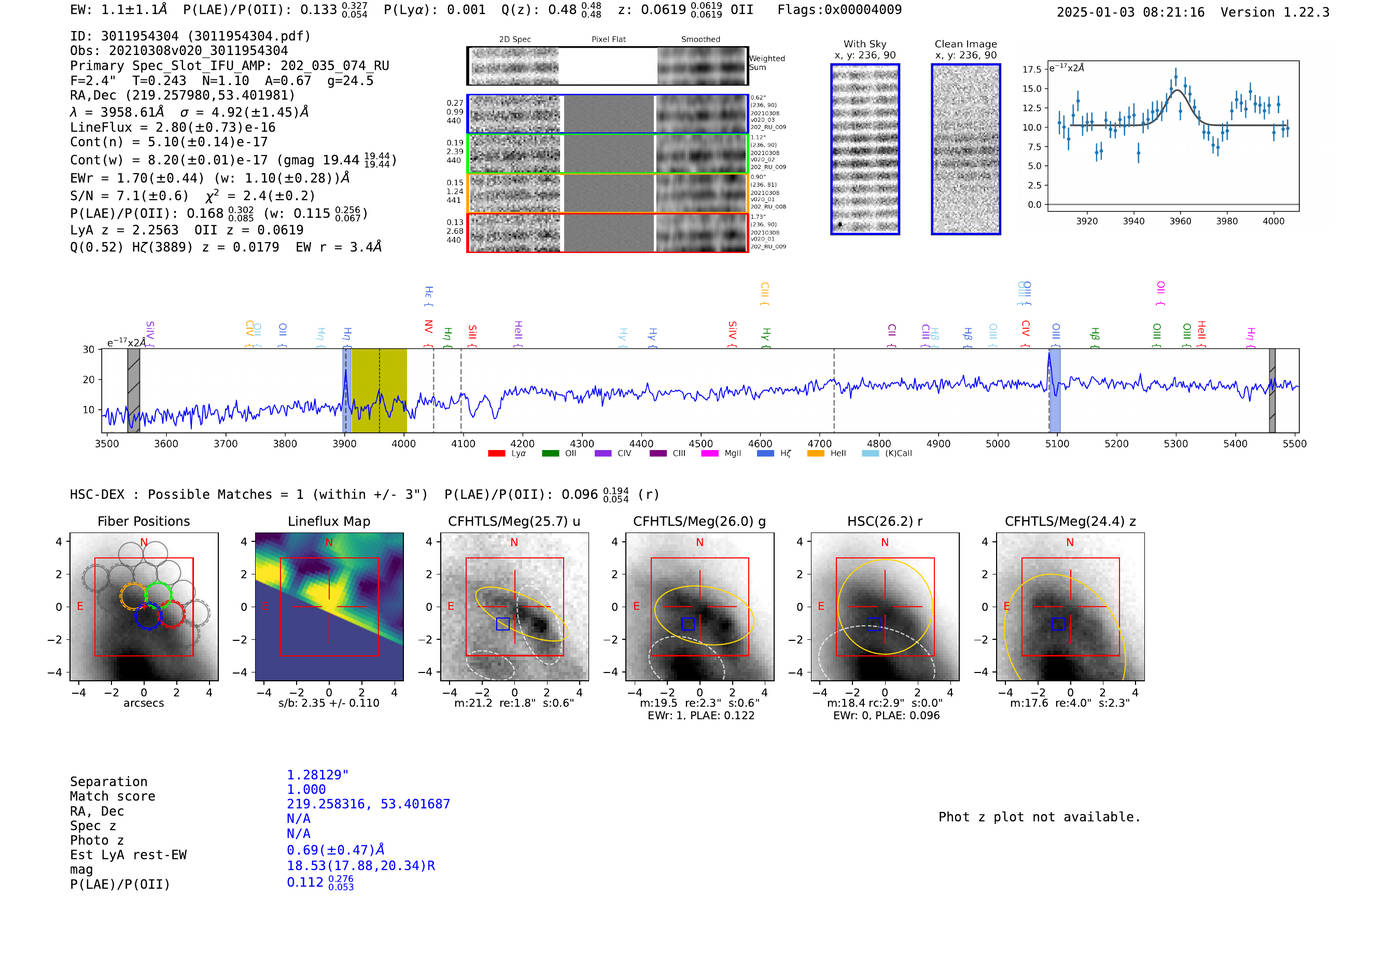Click the CFHTLS/Meg(26.0) g-band image
This screenshot has width=1400, height=953.
click(699, 606)
